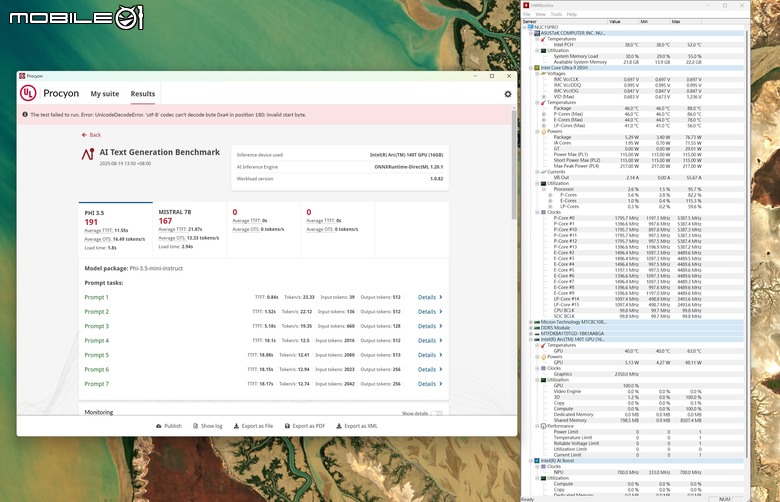Image resolution: width=780 pixels, height=502 pixels.
Task: Click the Intel Core Ultra 9 285H CPU icon
Action: 537,68
